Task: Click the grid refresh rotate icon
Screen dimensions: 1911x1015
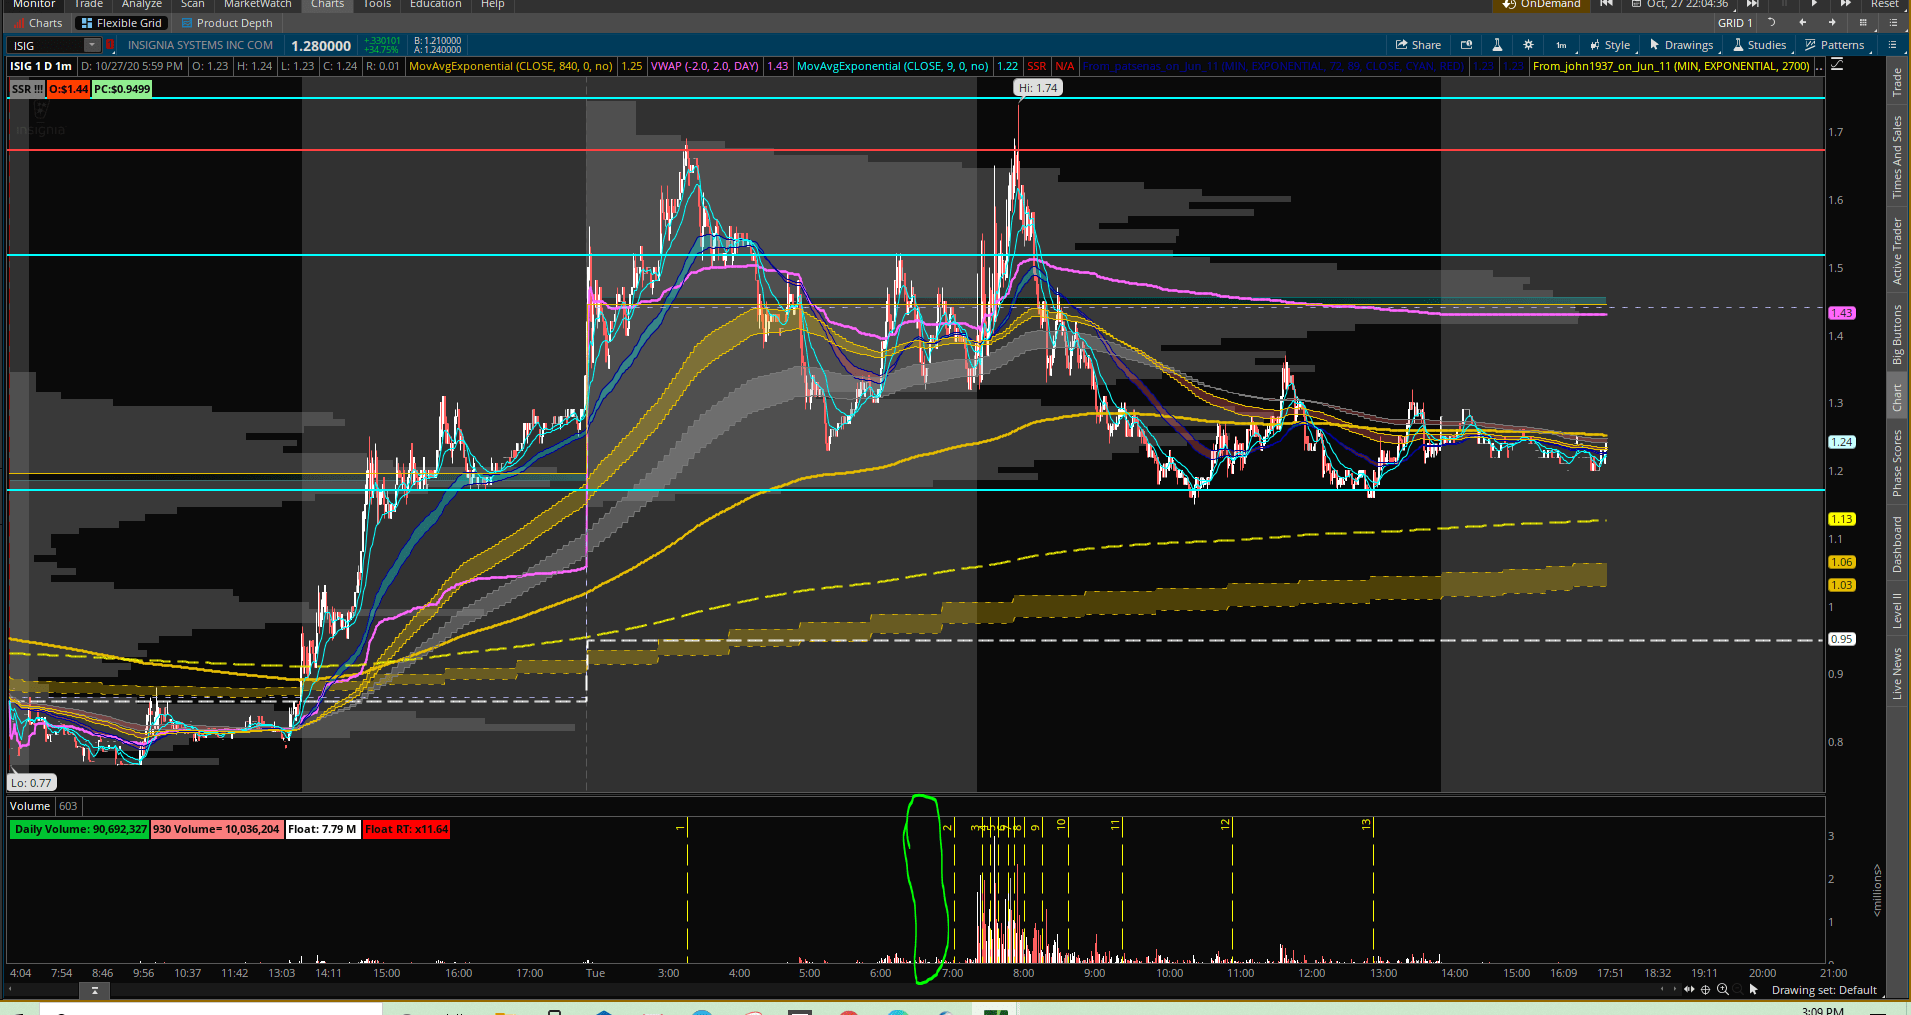Action: pos(1771,23)
